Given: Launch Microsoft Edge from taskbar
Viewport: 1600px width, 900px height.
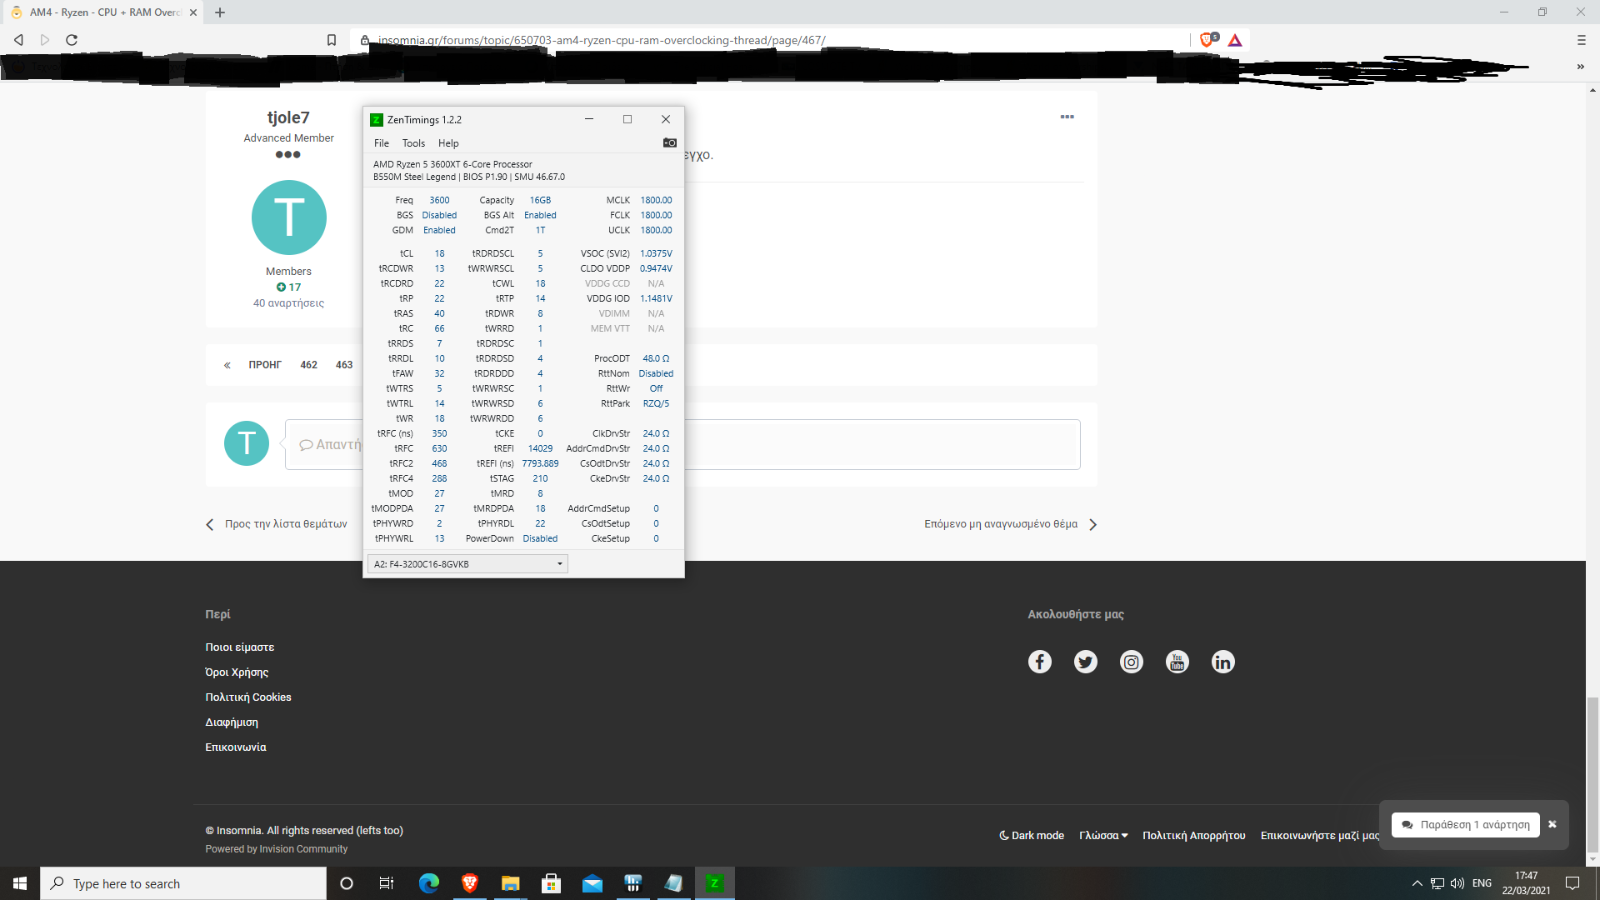Looking at the screenshot, I should [429, 883].
